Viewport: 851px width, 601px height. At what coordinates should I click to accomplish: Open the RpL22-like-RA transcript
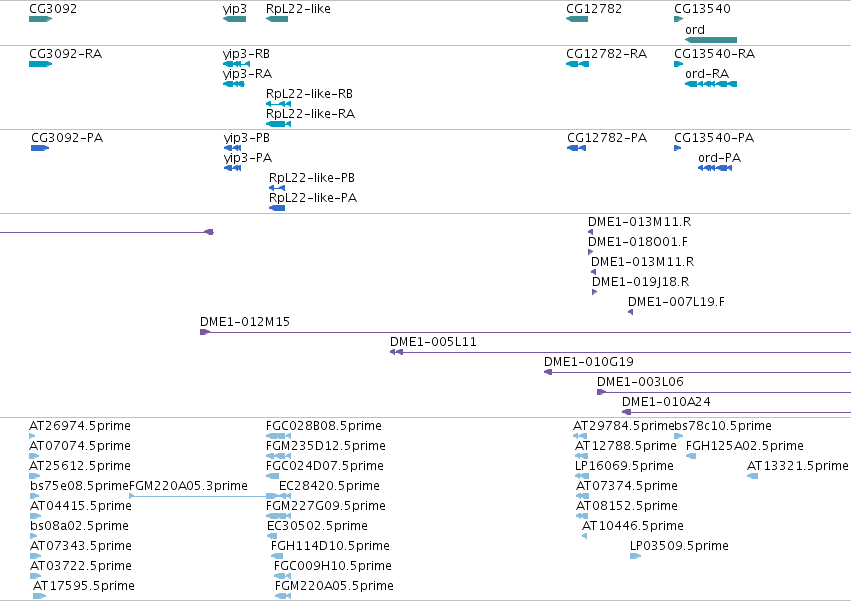[x=278, y=124]
